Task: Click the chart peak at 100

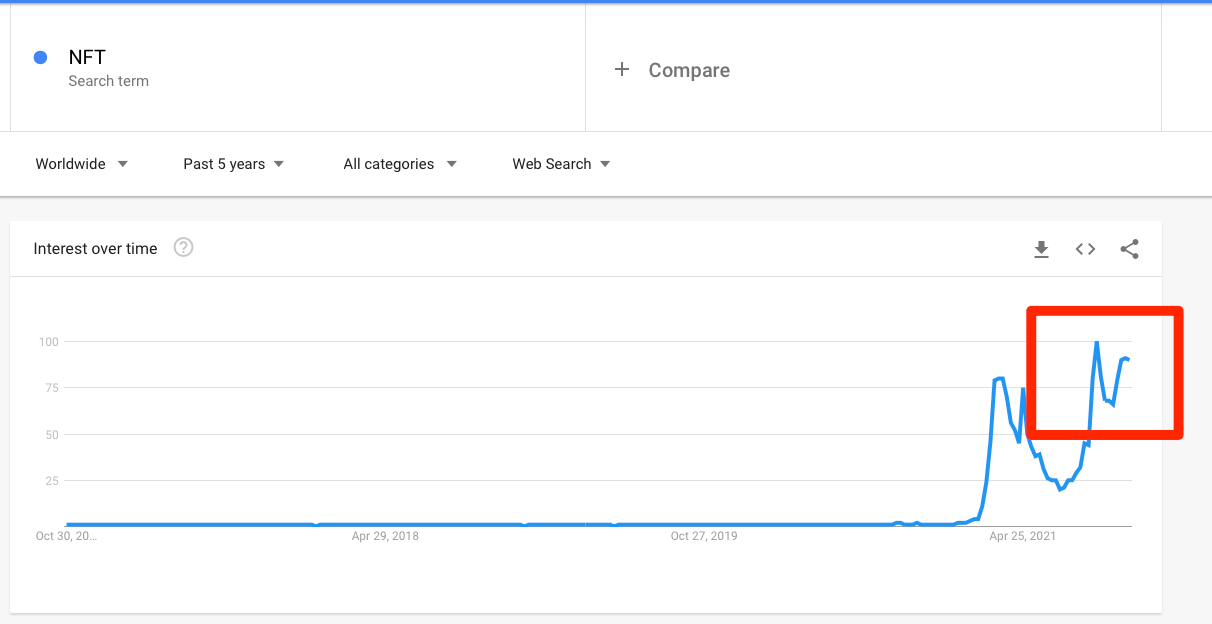Action: (1097, 343)
